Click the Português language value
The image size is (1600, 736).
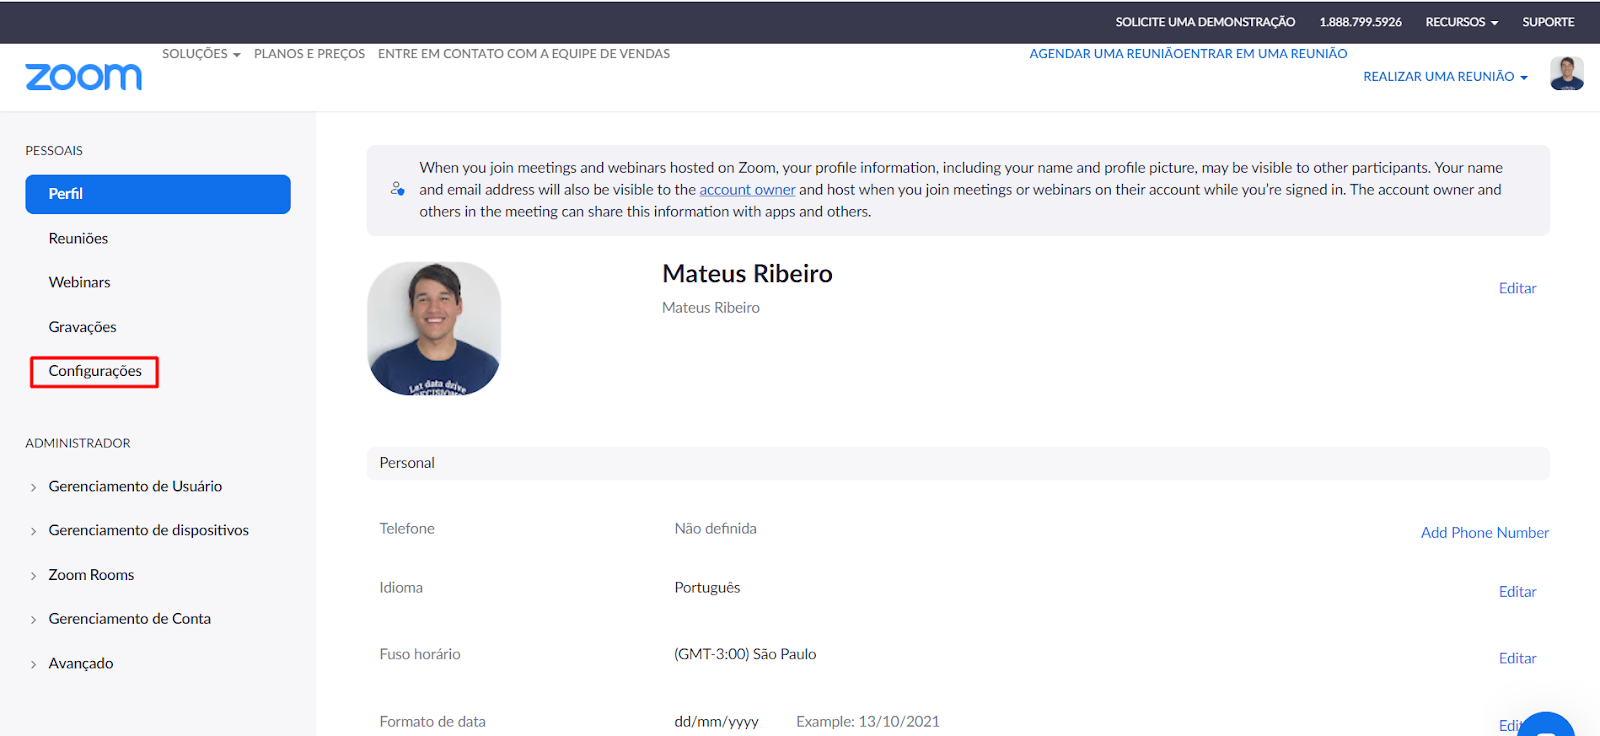pyautogui.click(x=707, y=588)
